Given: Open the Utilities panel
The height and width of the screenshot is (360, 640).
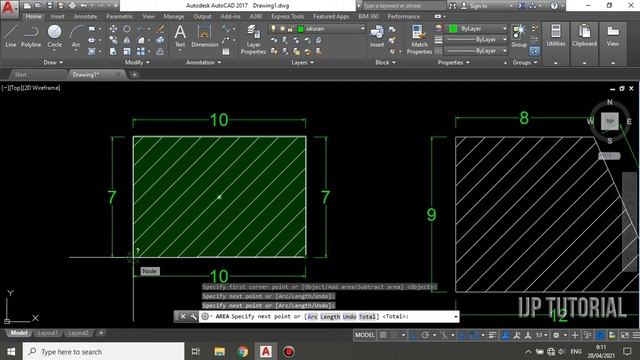Looking at the screenshot, I should (x=556, y=36).
